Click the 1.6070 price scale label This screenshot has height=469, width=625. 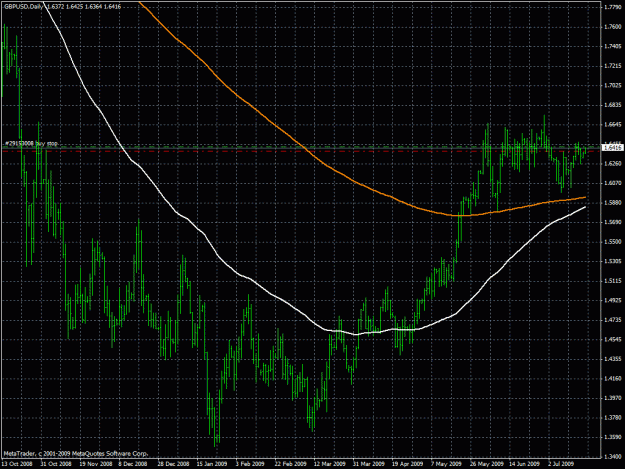[613, 183]
